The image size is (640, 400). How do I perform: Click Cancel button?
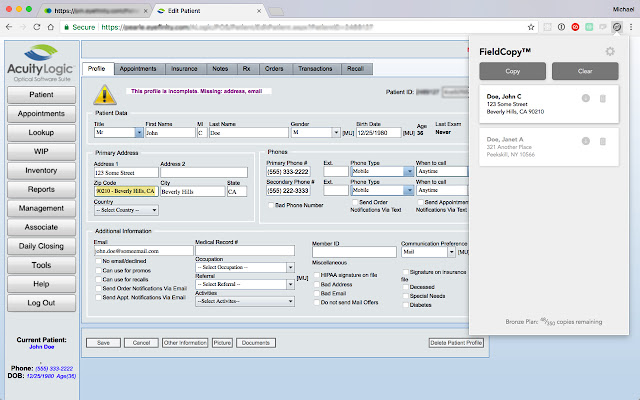pos(141,343)
